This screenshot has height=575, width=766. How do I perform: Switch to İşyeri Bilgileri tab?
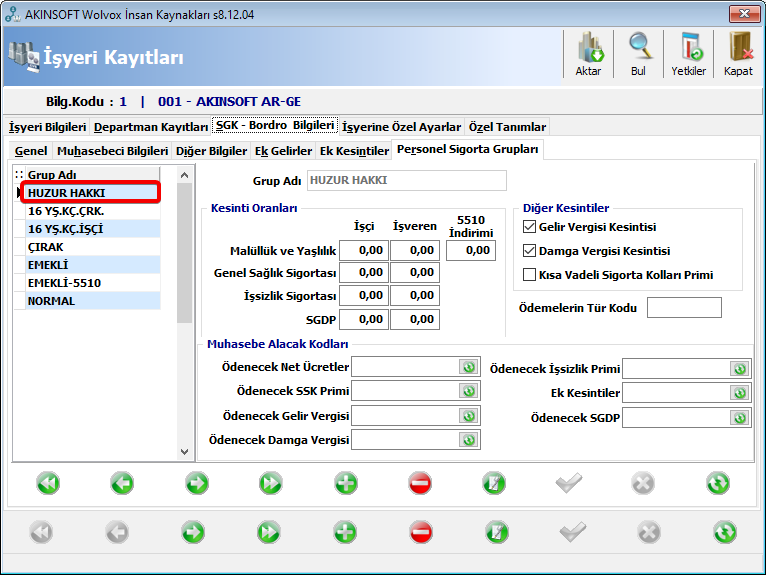(47, 127)
